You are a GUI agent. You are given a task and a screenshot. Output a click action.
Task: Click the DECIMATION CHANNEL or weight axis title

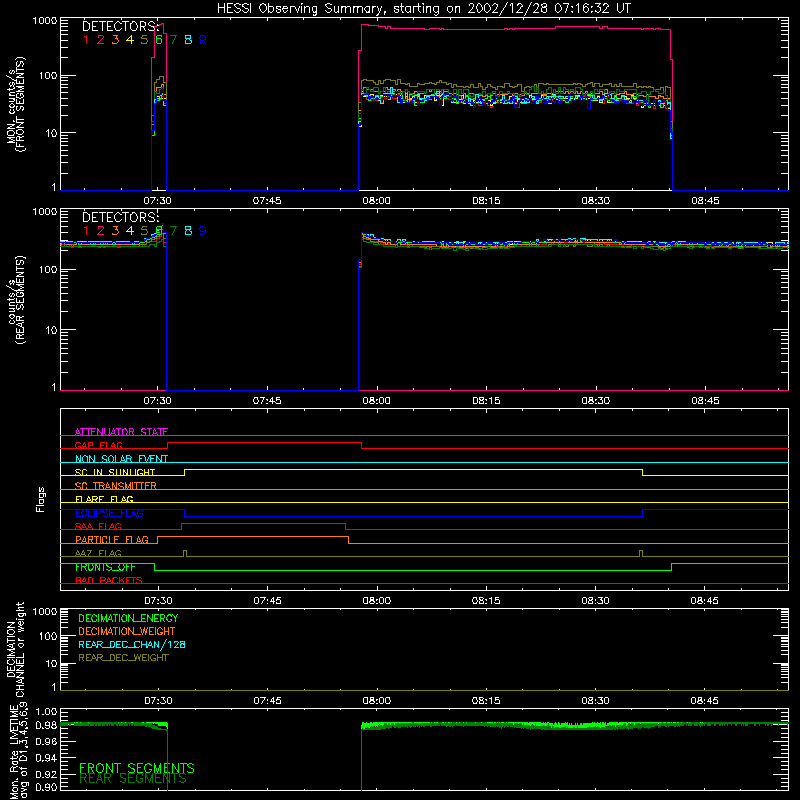(x=16, y=649)
